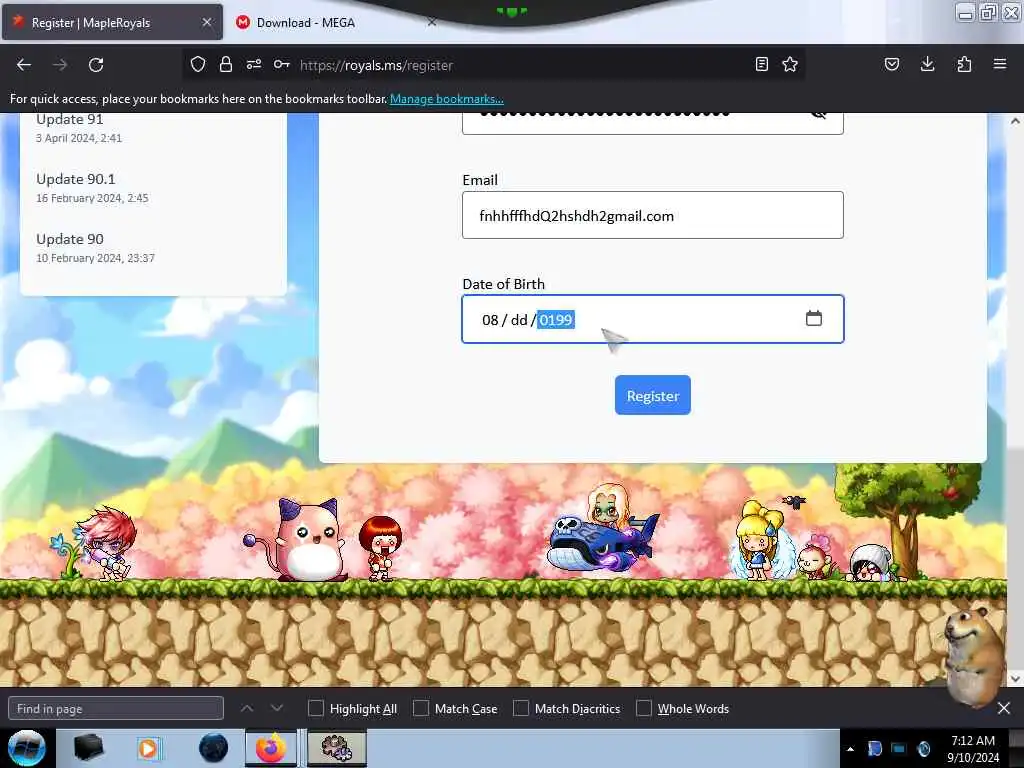Screen dimensions: 1024x768
Task: Click the month segment of Date of Birth
Action: coord(490,320)
